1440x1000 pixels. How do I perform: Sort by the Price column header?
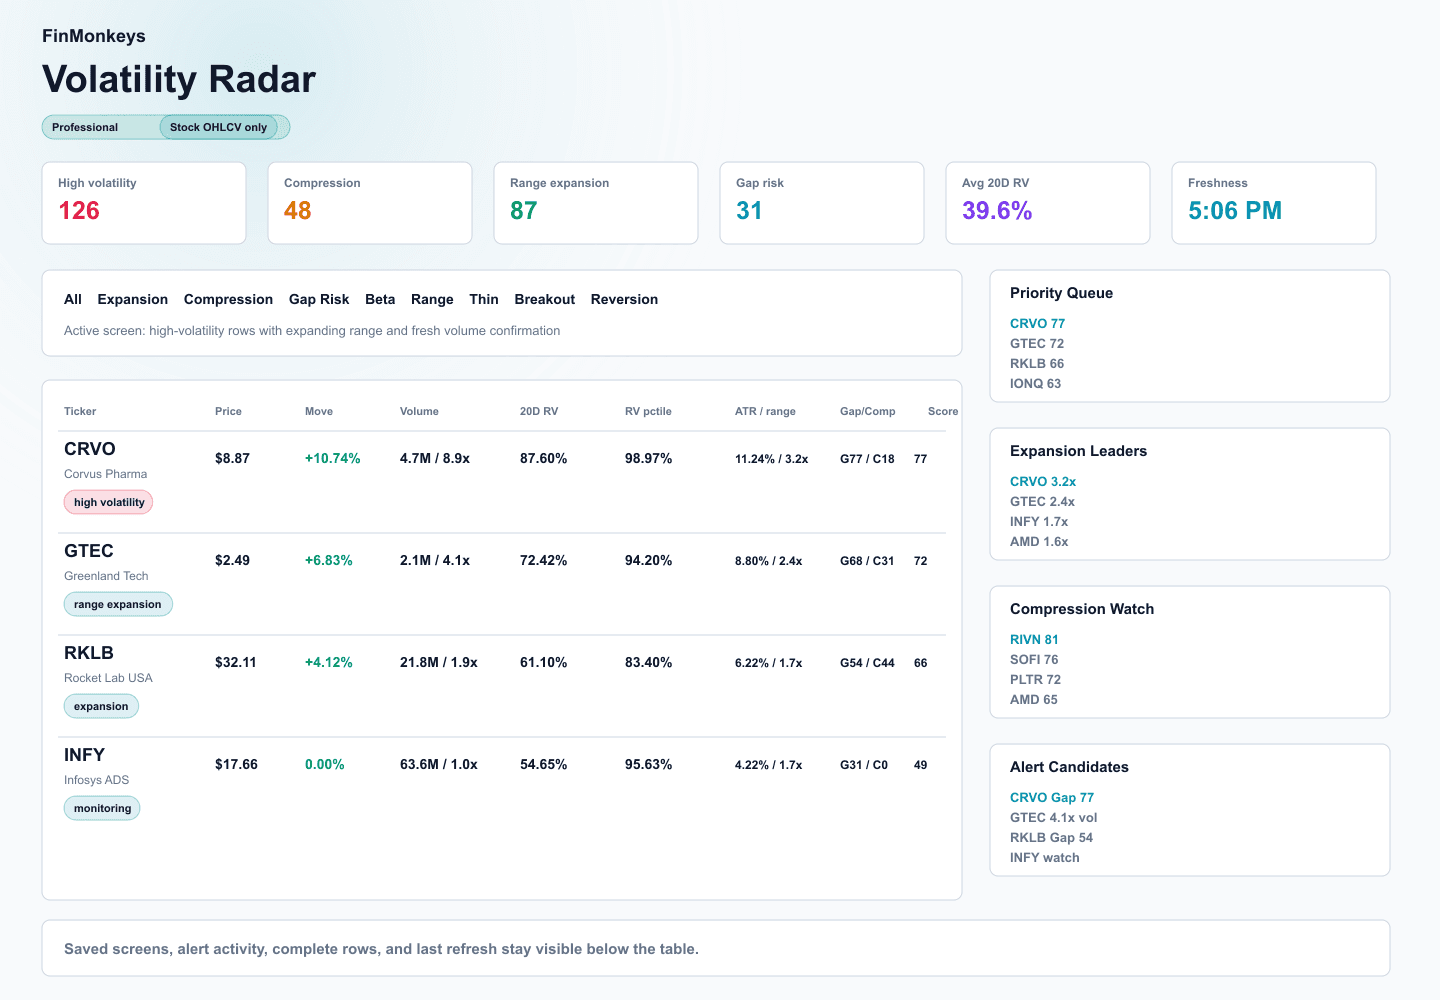point(228,411)
